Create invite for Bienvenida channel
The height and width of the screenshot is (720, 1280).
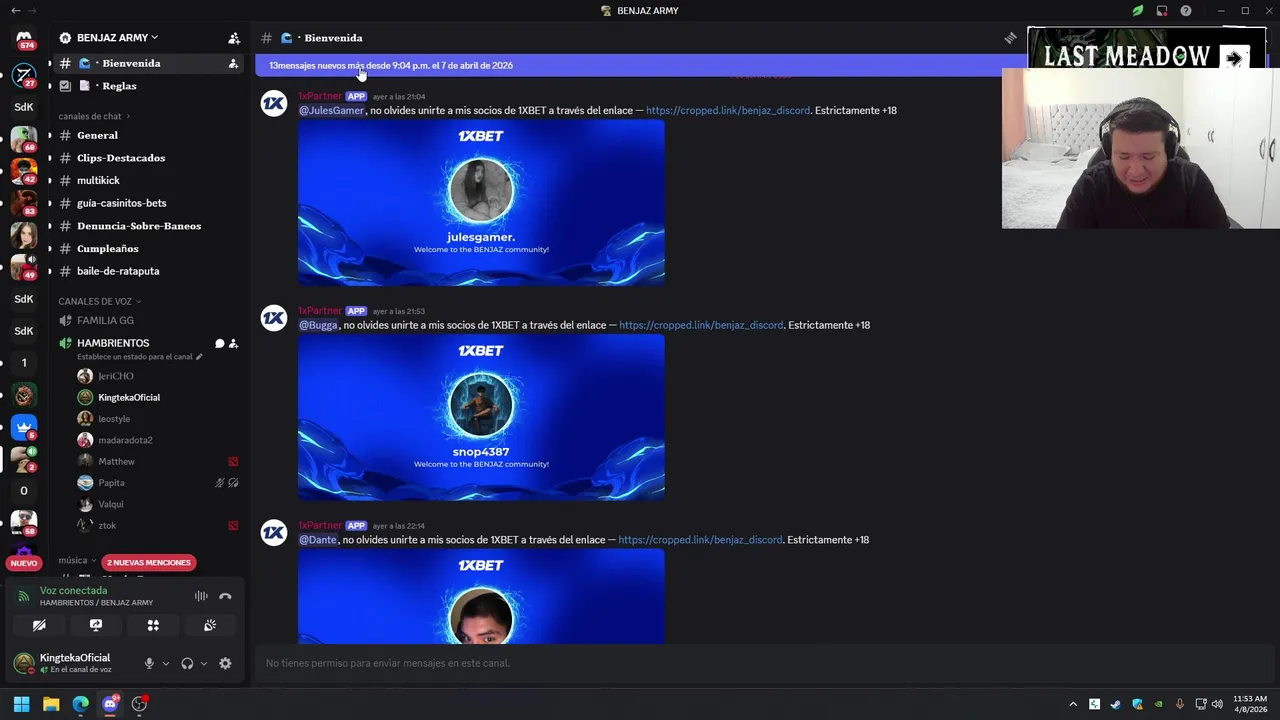pos(233,63)
